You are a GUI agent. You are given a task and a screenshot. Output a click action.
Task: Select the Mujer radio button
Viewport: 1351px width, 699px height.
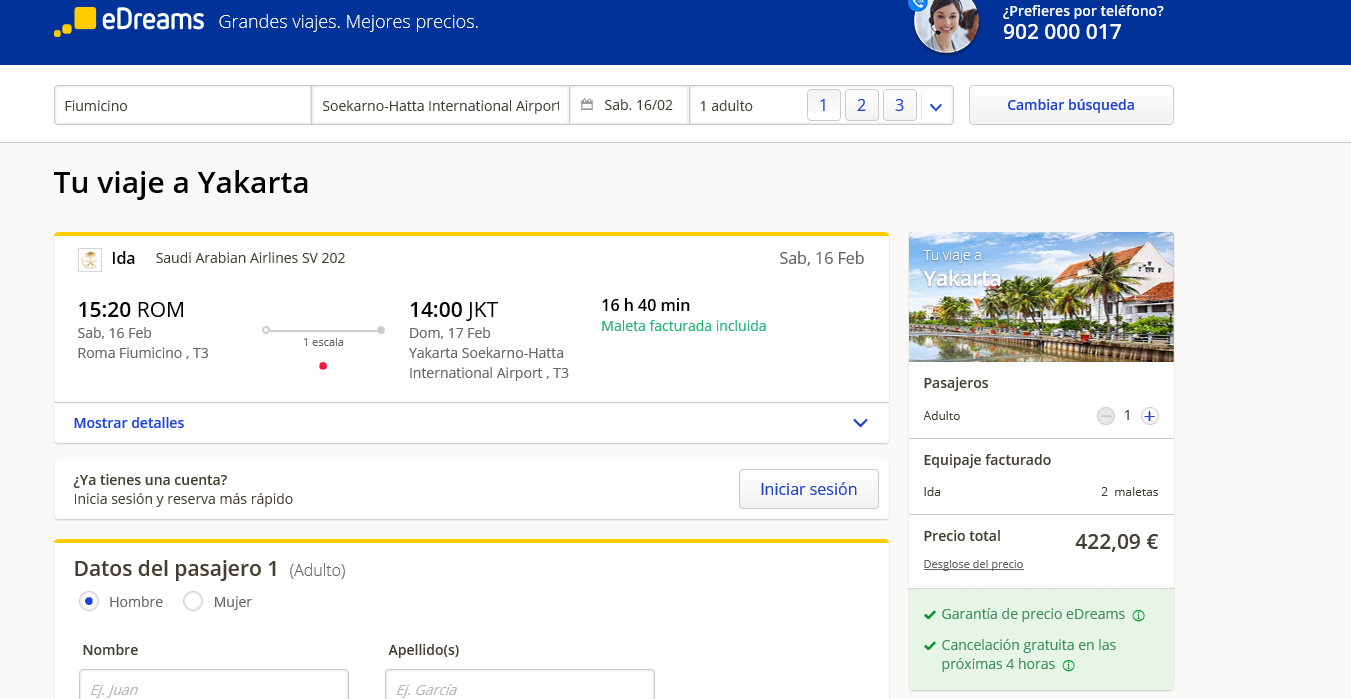pyautogui.click(x=193, y=601)
